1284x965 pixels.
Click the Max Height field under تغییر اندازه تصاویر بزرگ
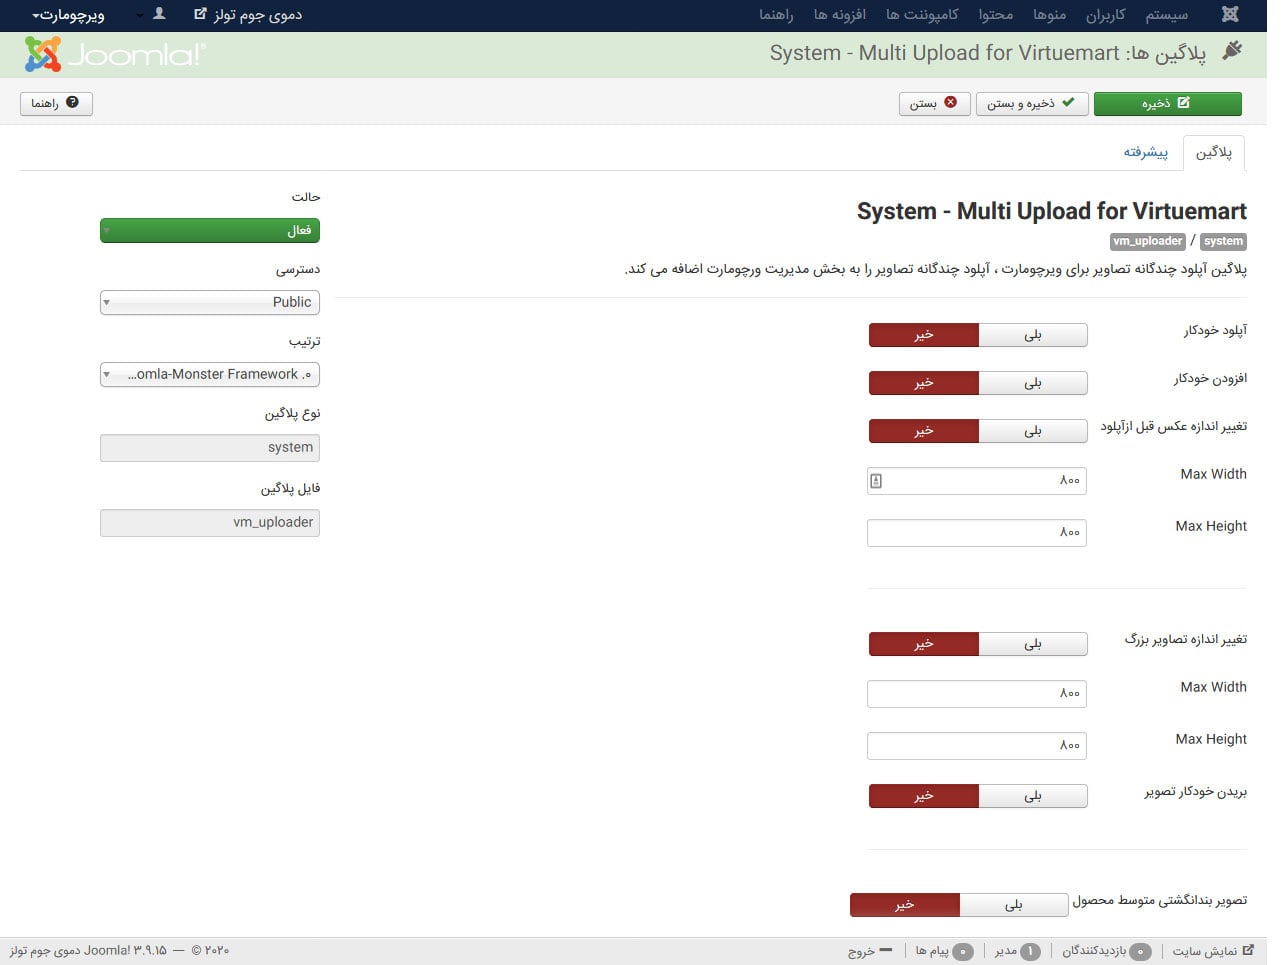976,746
